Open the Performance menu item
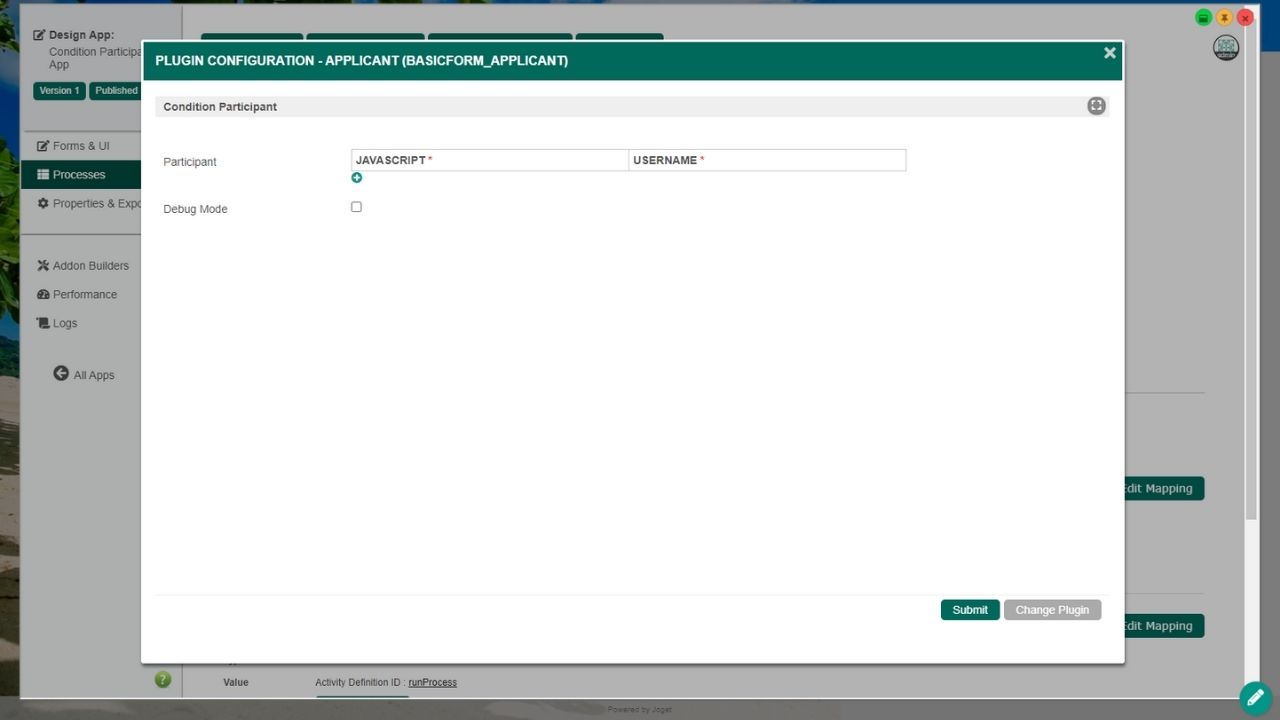This screenshot has height=720, width=1280. pos(84,295)
